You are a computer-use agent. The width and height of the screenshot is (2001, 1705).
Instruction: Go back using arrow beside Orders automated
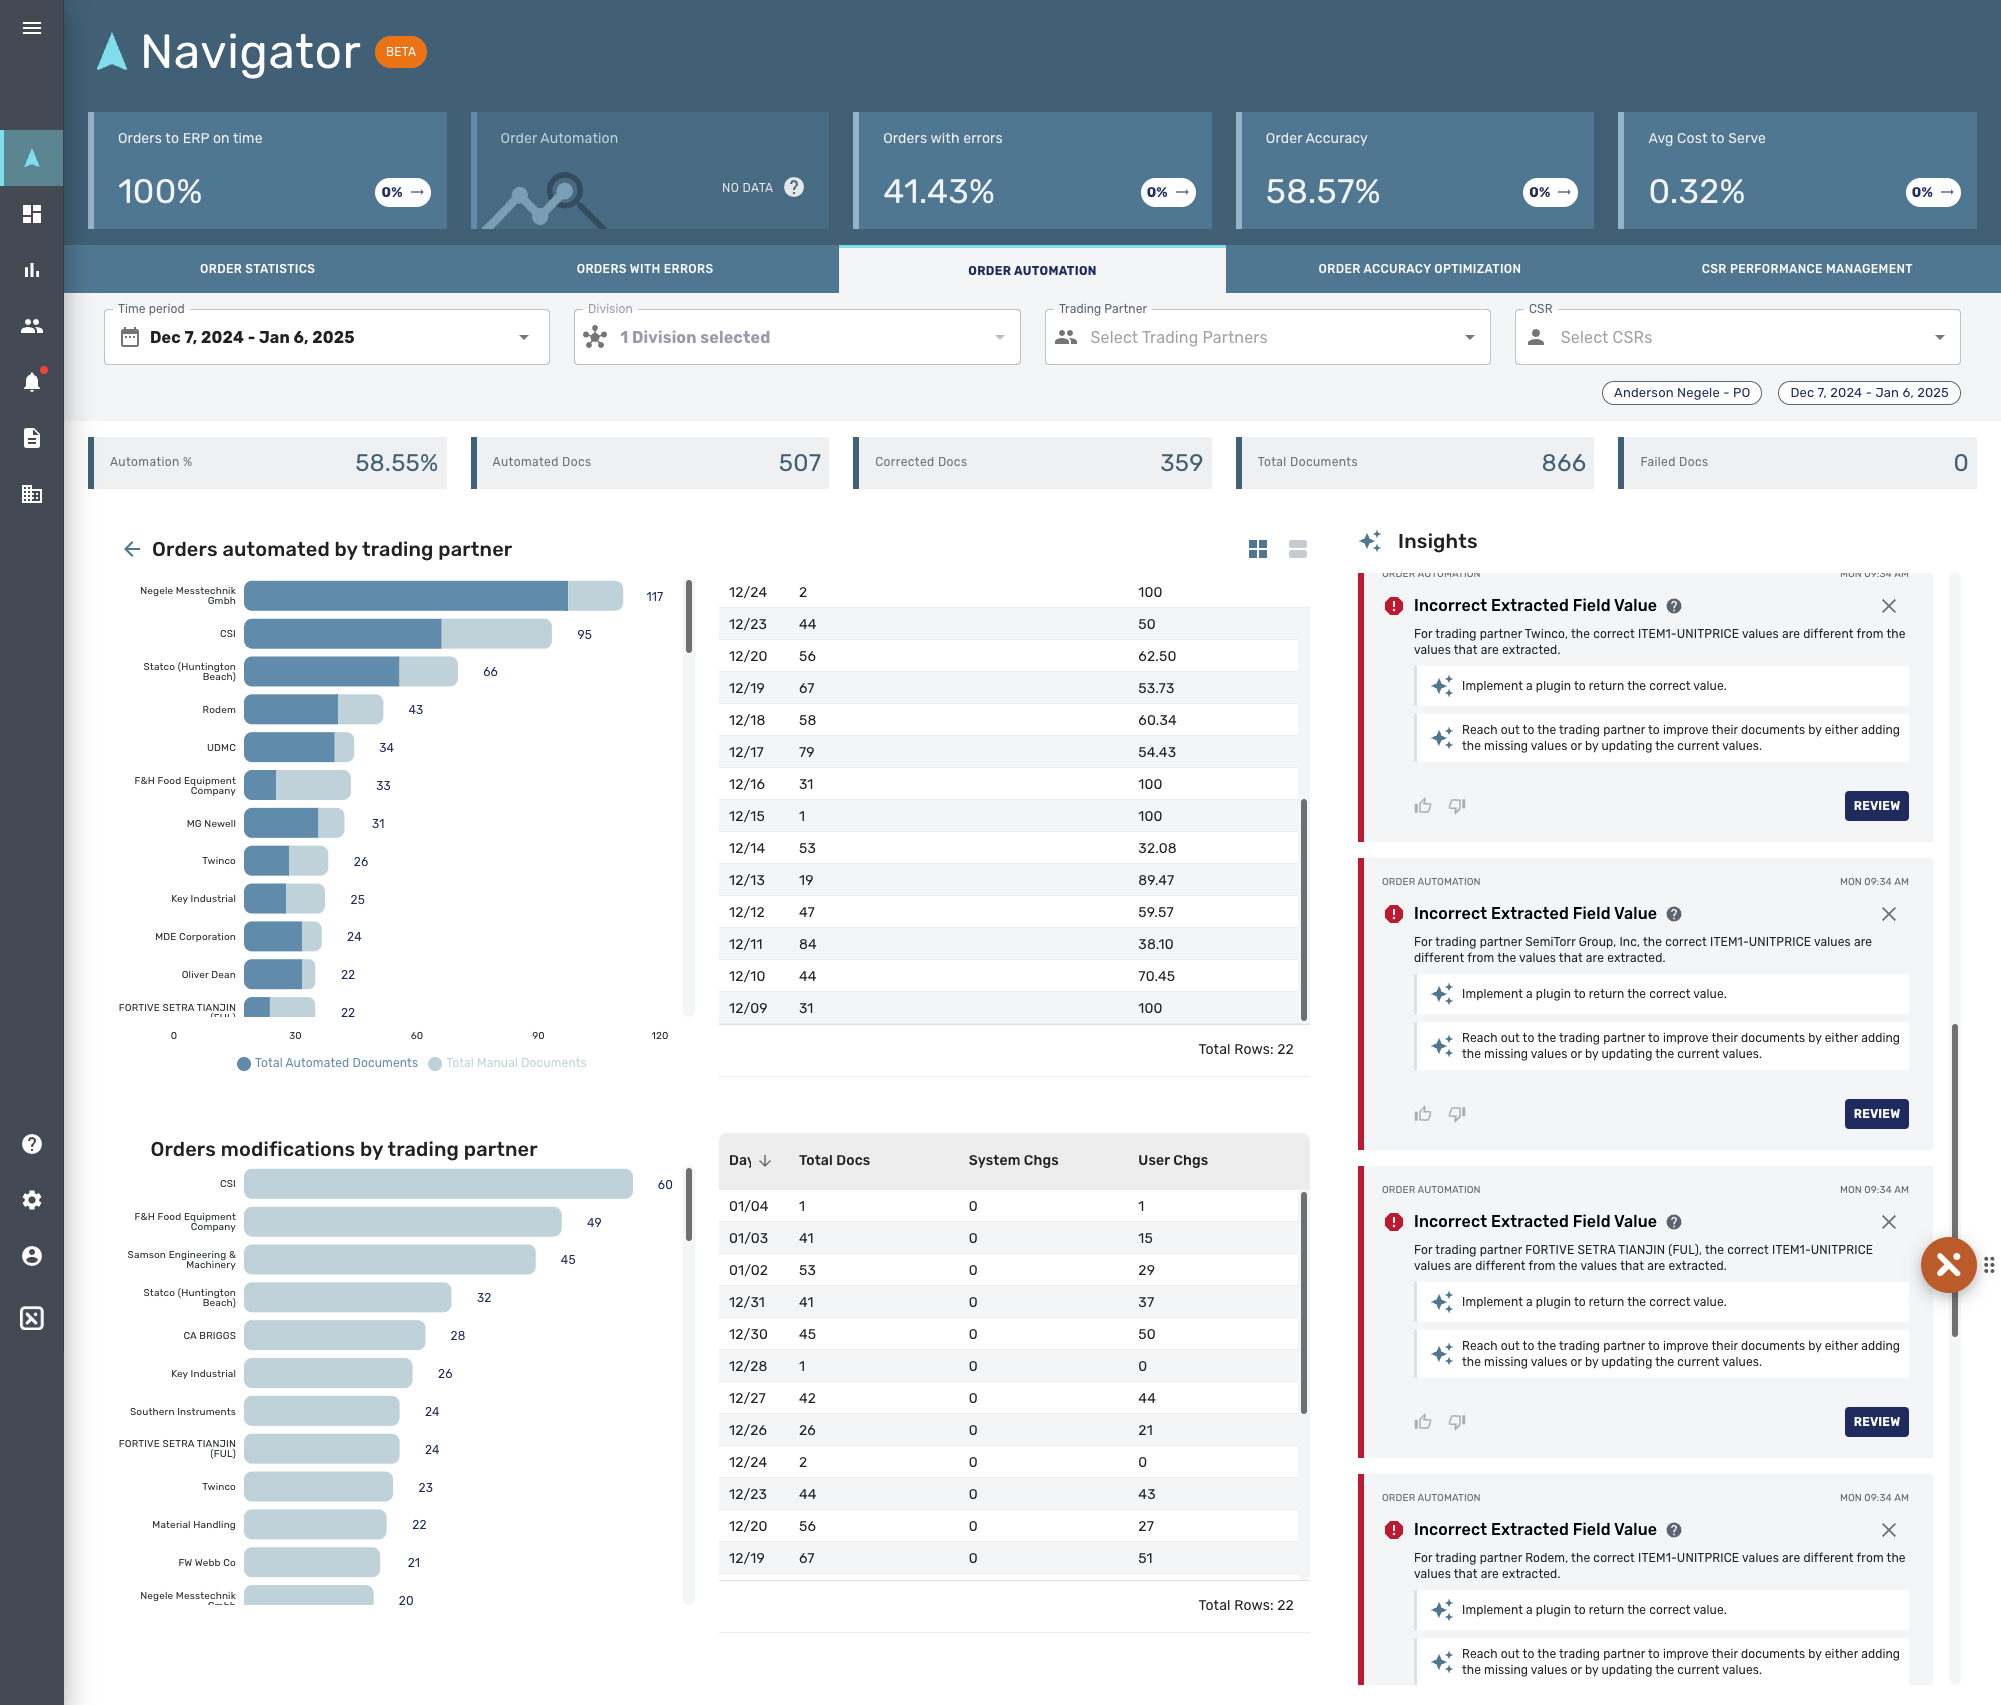(131, 549)
